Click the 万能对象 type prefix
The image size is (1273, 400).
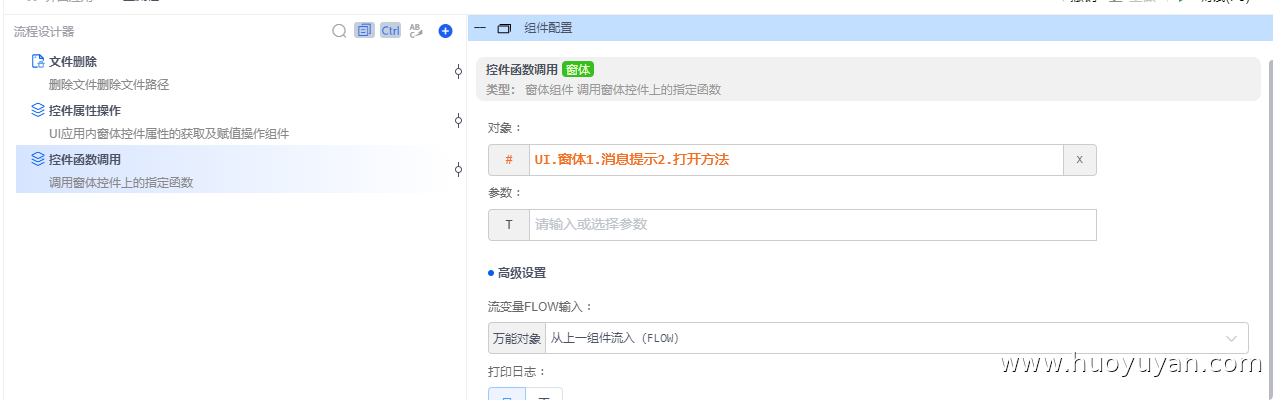click(517, 338)
